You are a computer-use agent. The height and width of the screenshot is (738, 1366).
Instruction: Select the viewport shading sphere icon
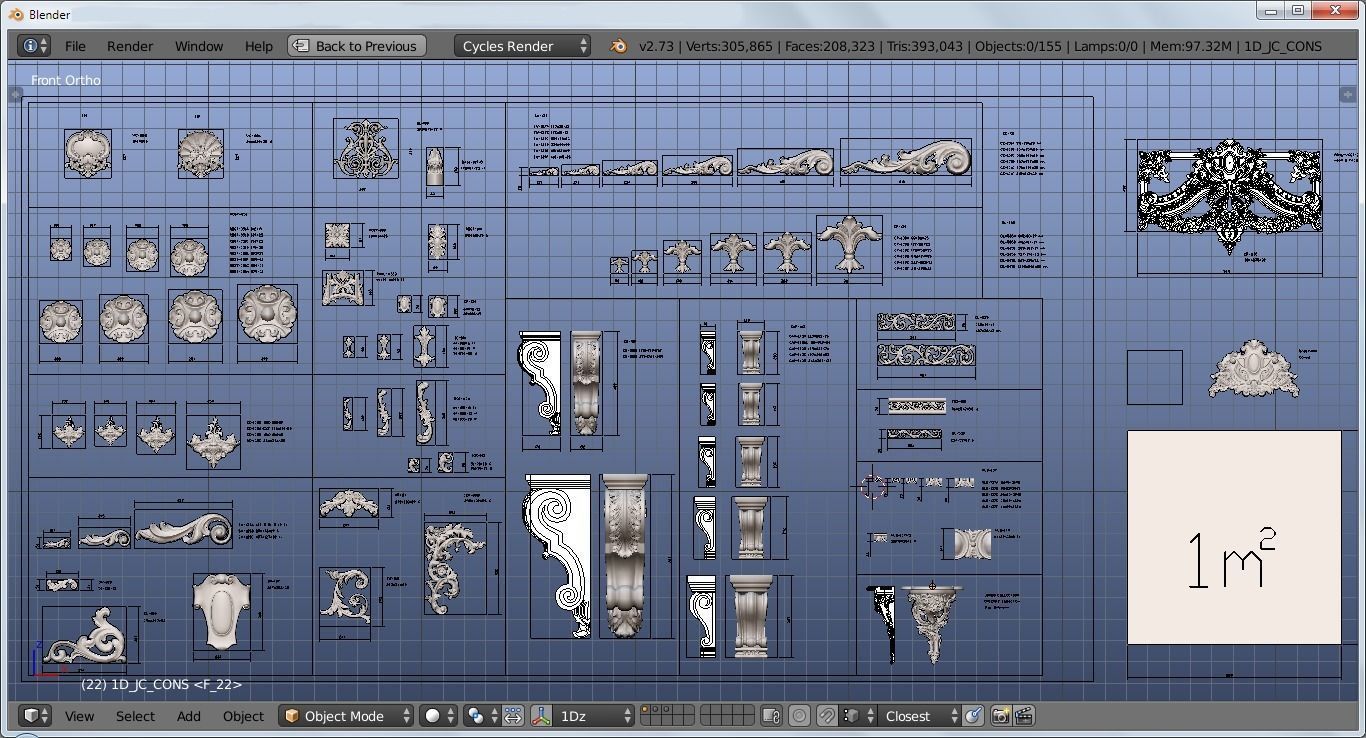pos(432,716)
